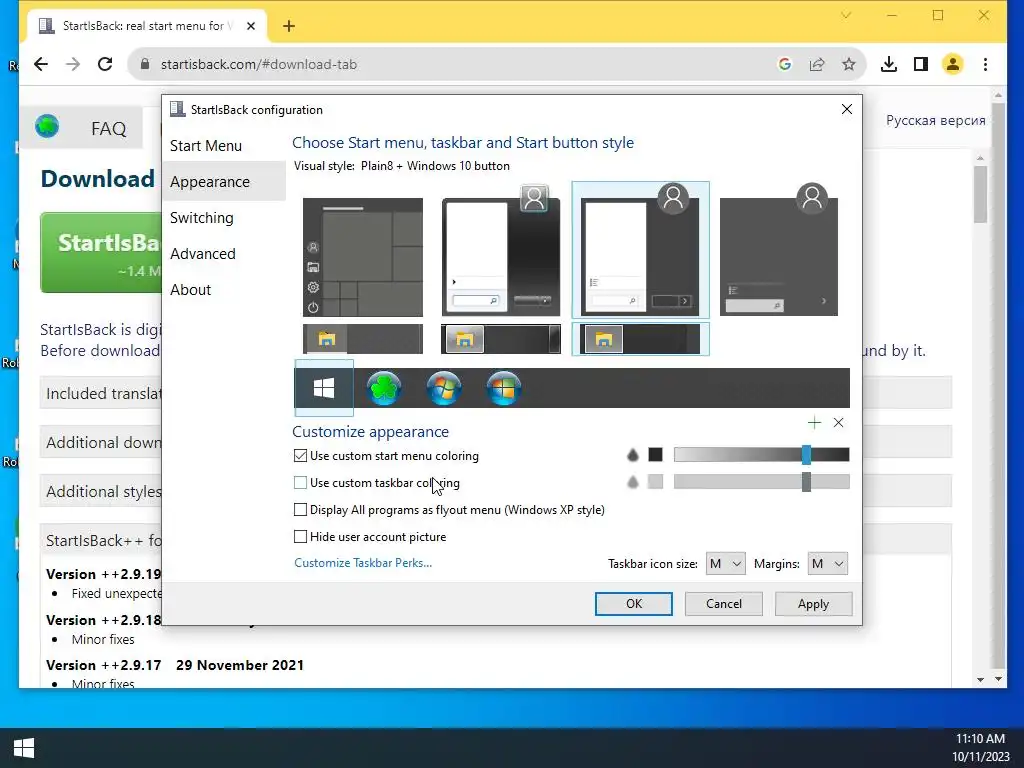Add a custom start button with plus icon
The height and width of the screenshot is (768, 1024).
coord(814,423)
